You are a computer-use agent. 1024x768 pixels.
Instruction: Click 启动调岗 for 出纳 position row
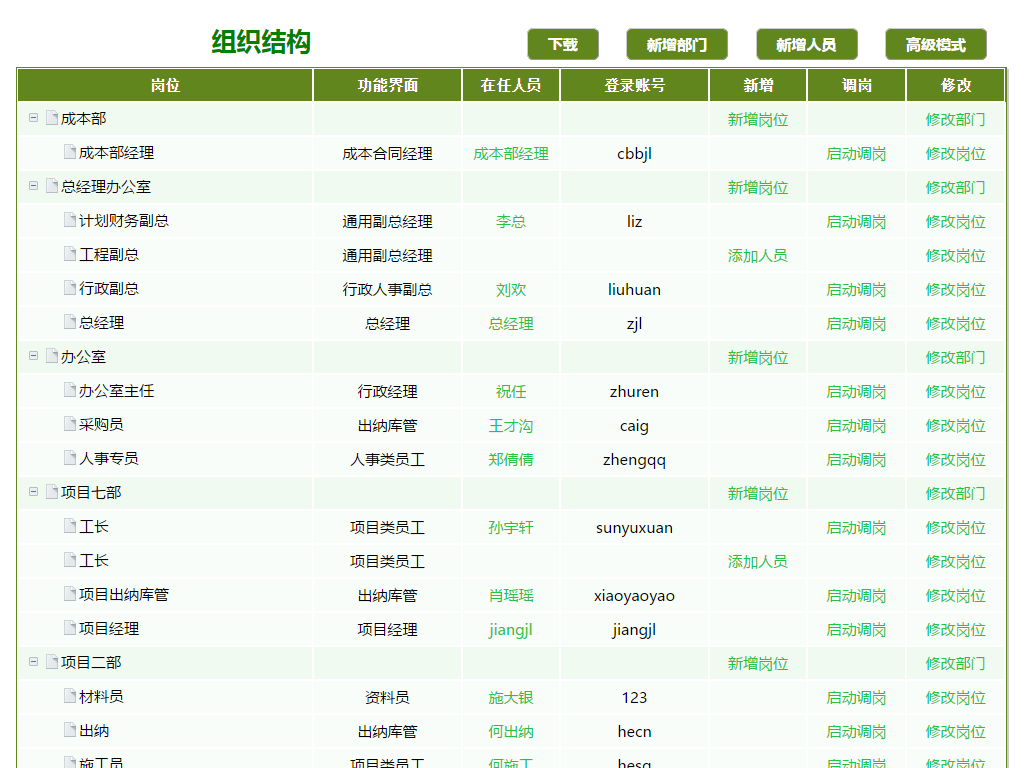(856, 731)
